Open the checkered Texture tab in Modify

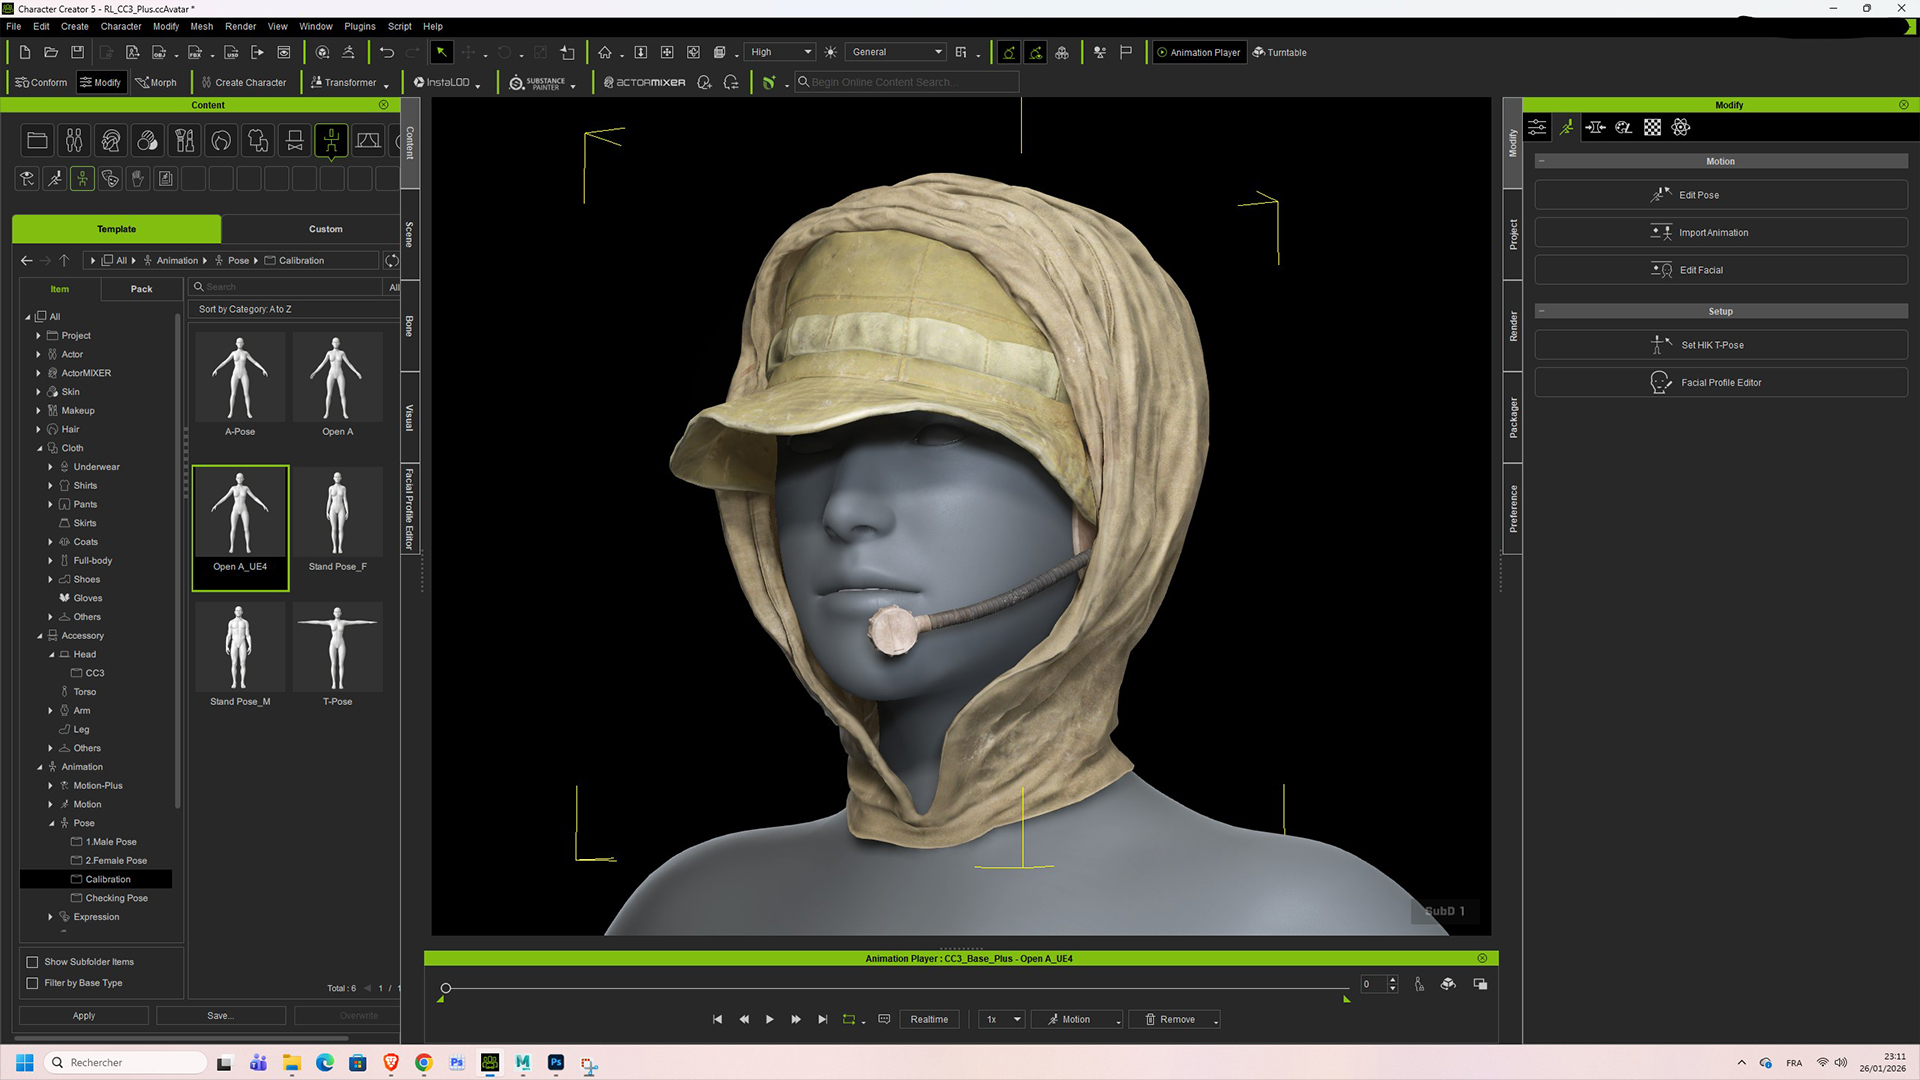pyautogui.click(x=1652, y=127)
